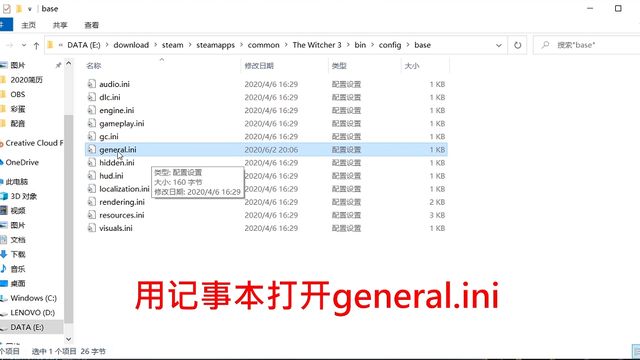Expand the address bar history dropdown
The height and width of the screenshot is (360, 640).
[499, 45]
